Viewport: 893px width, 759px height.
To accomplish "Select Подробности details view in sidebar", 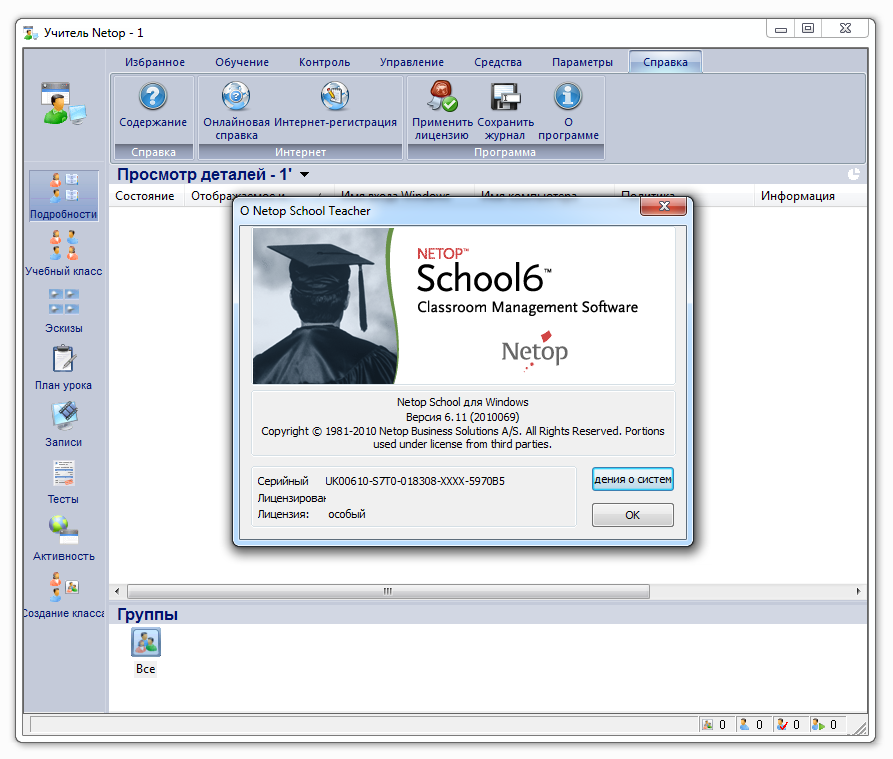I will (63, 196).
